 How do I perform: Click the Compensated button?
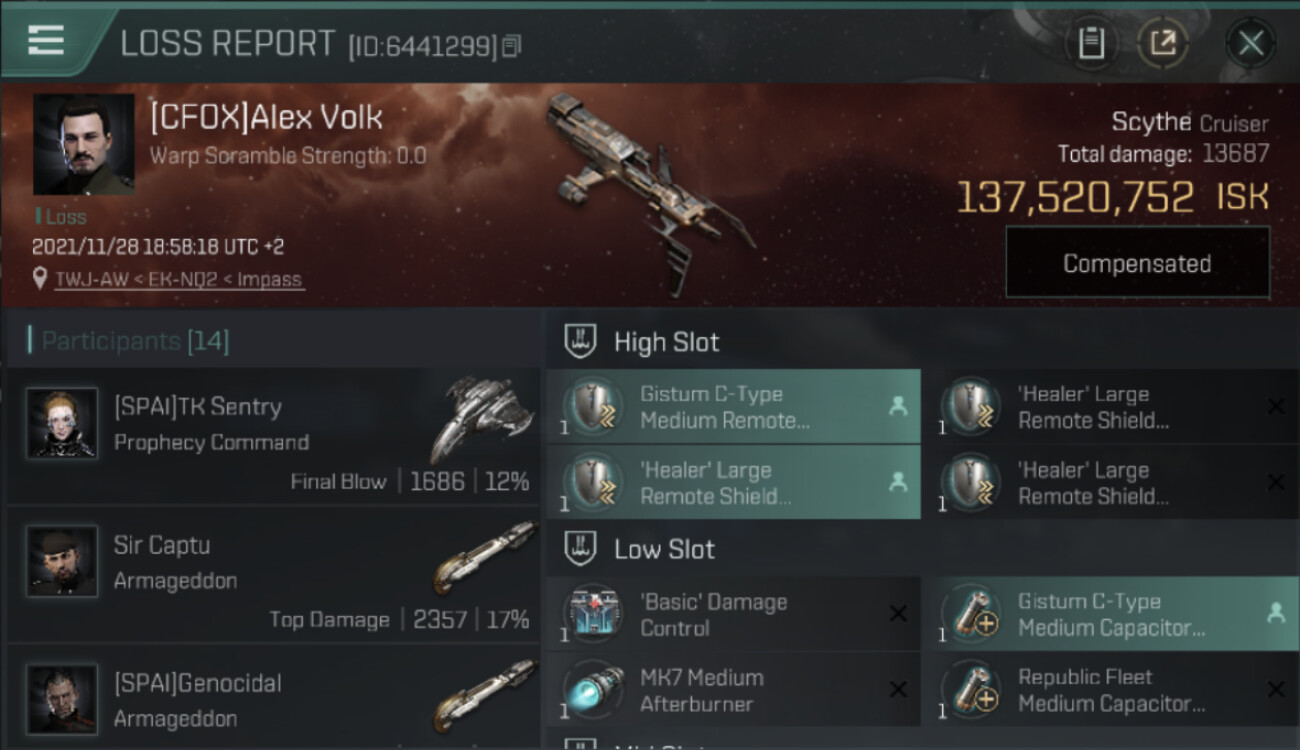click(x=1137, y=263)
